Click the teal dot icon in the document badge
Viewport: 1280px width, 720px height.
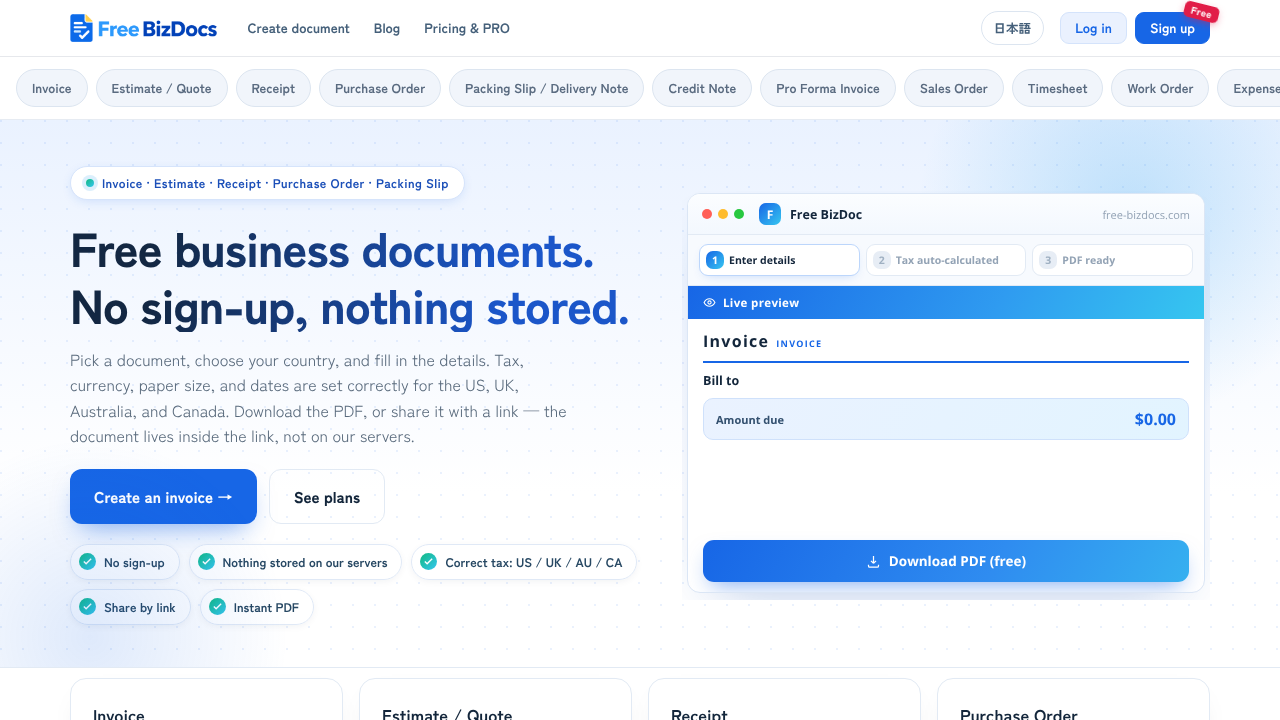tap(90, 183)
